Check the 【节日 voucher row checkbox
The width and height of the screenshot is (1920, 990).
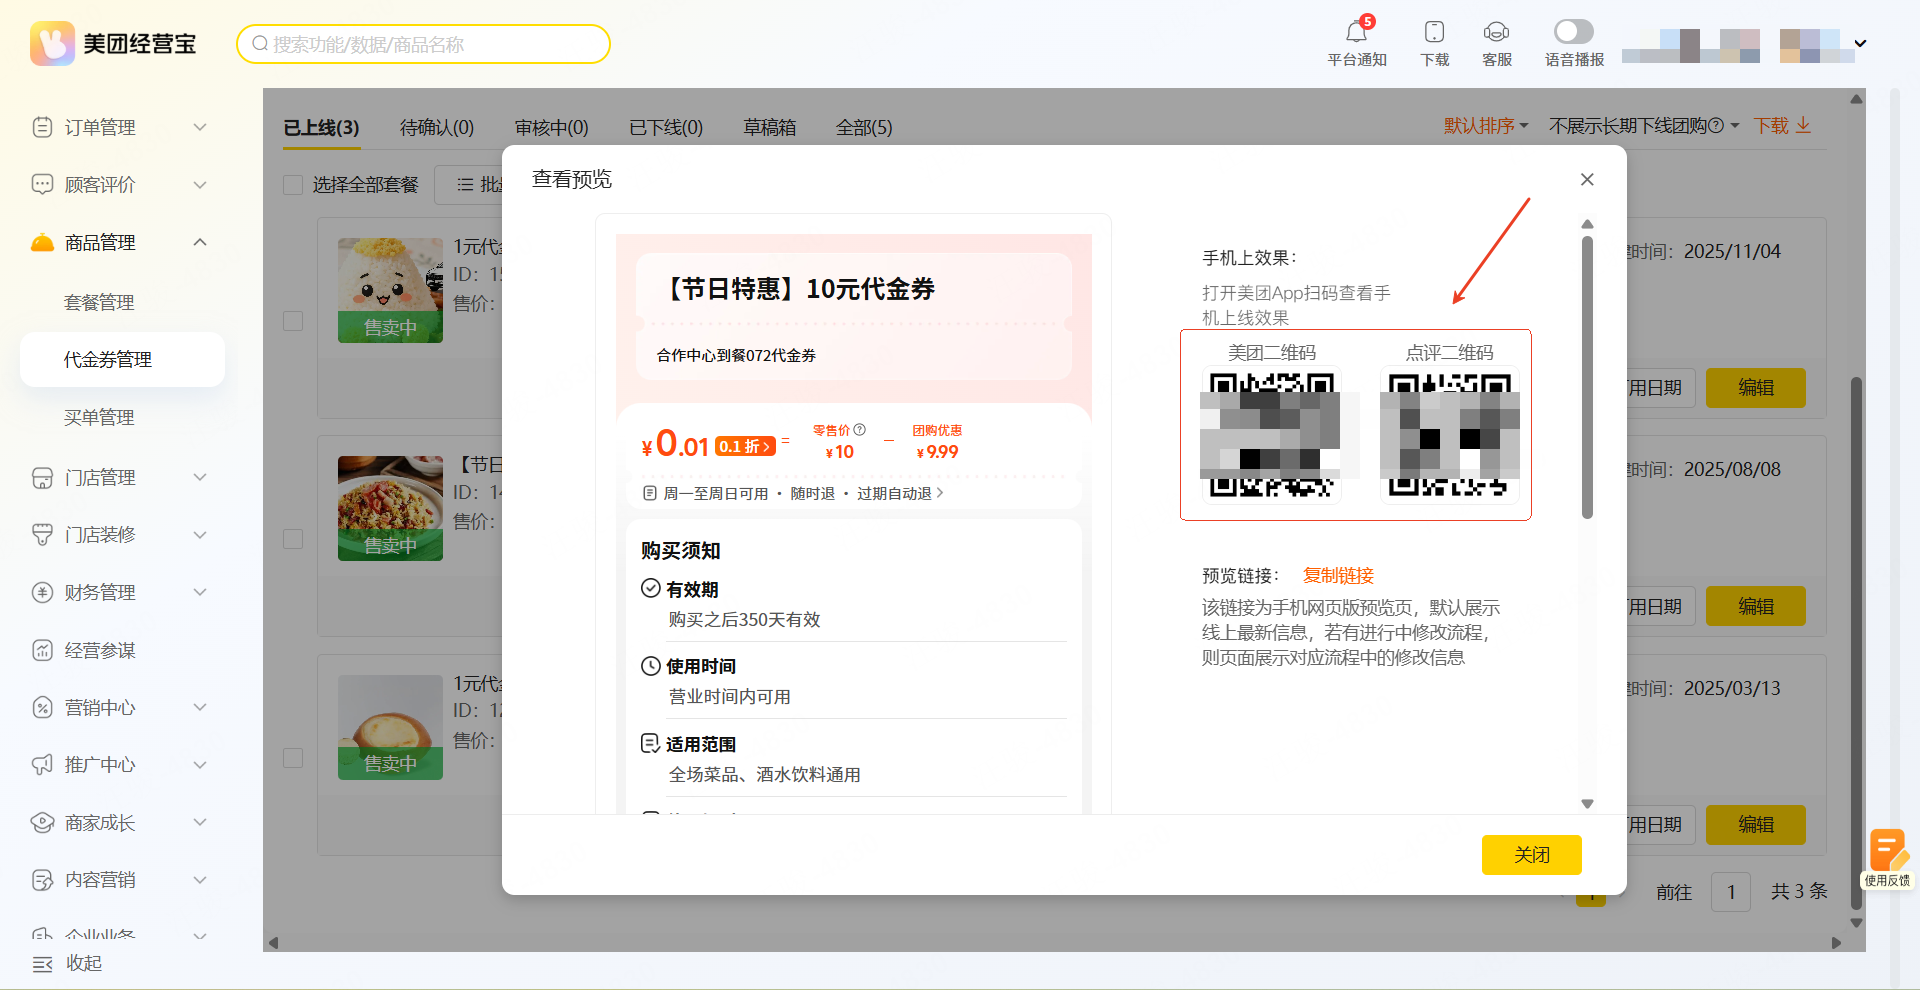293,539
